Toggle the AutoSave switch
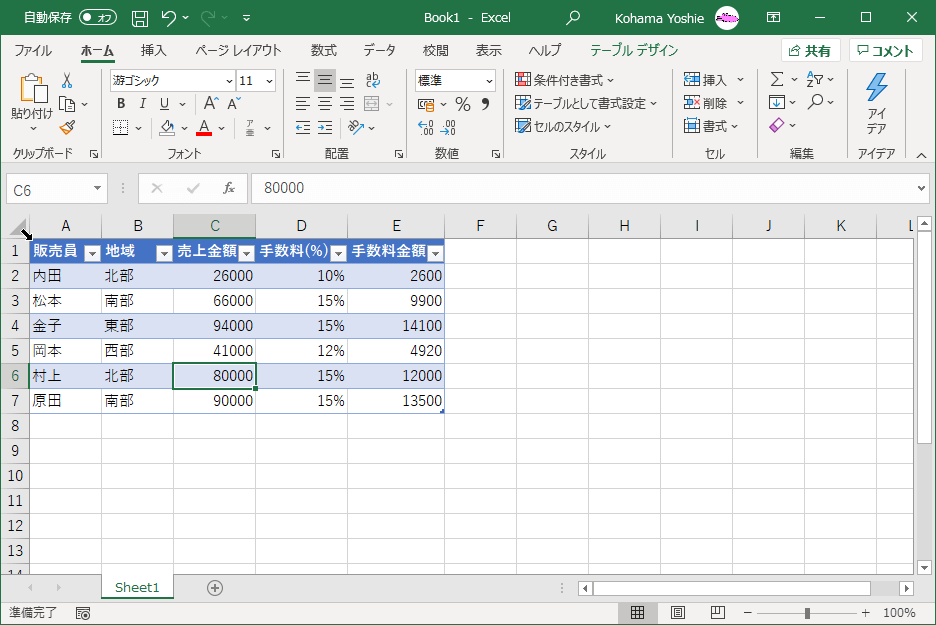The image size is (936, 625). 97,18
